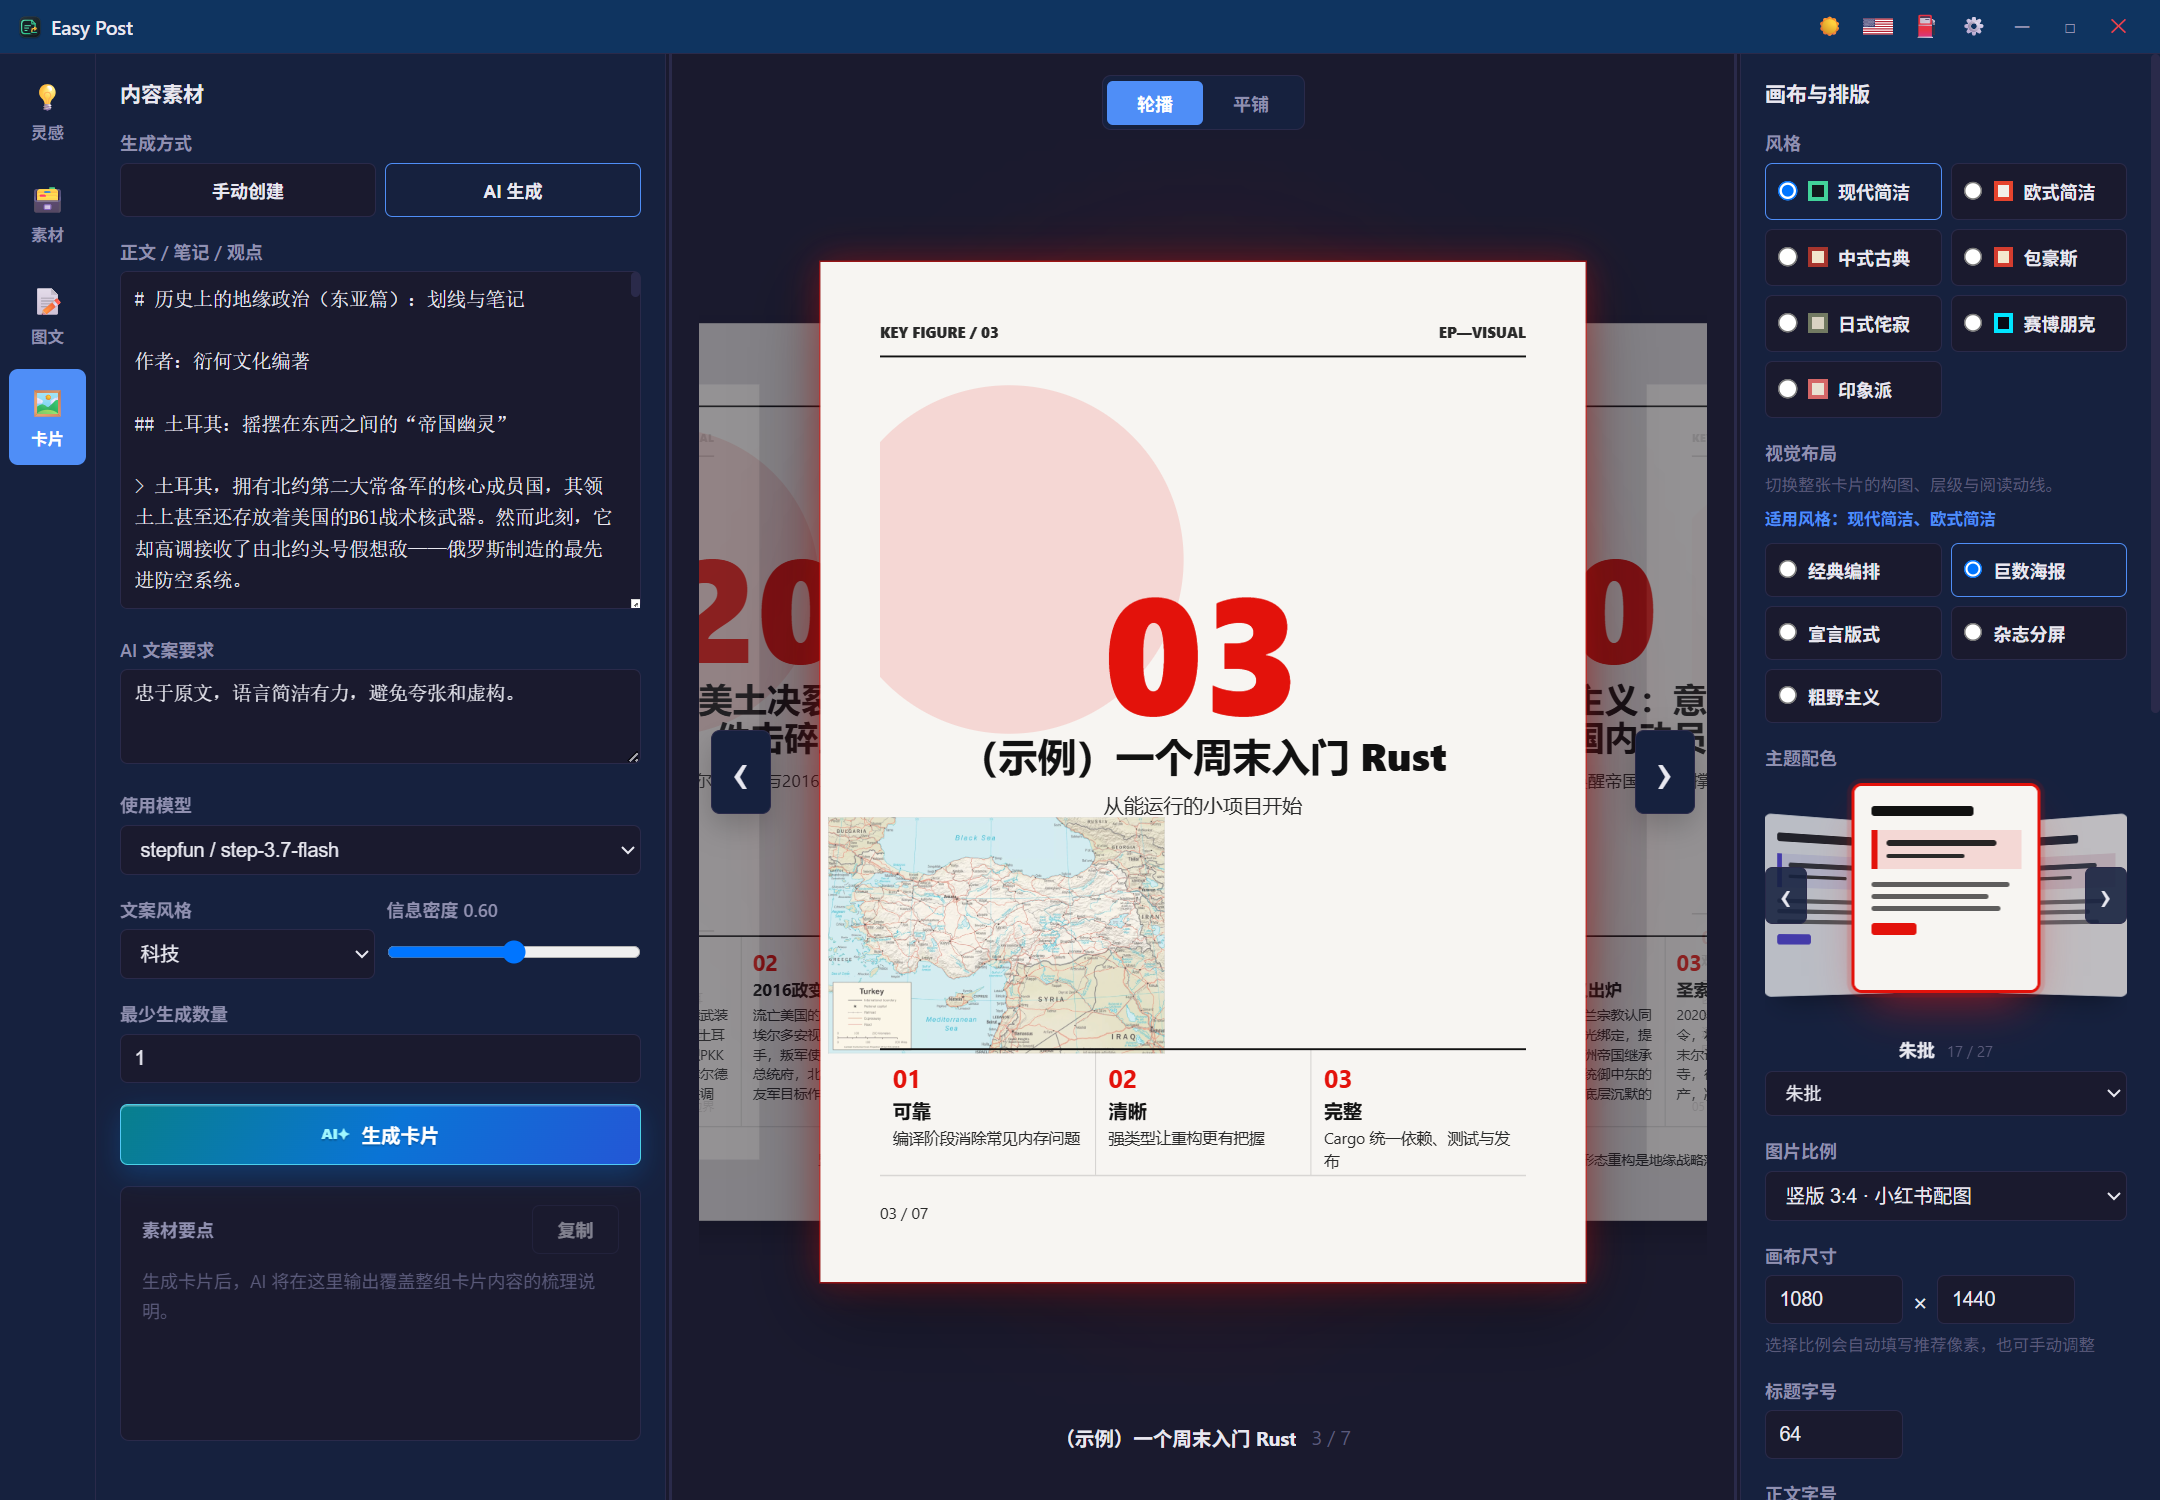Choose 巨数海报 visual layout
Image resolution: width=2160 pixels, height=1500 pixels.
pyautogui.click(x=2038, y=570)
